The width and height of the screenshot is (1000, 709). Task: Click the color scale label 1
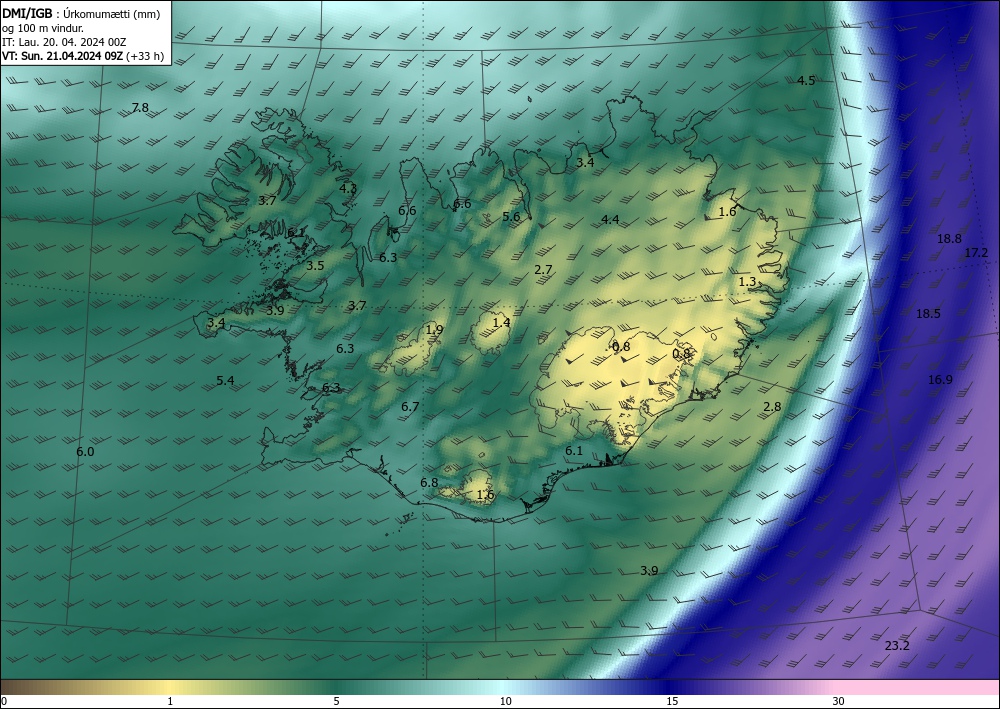[x=170, y=701]
